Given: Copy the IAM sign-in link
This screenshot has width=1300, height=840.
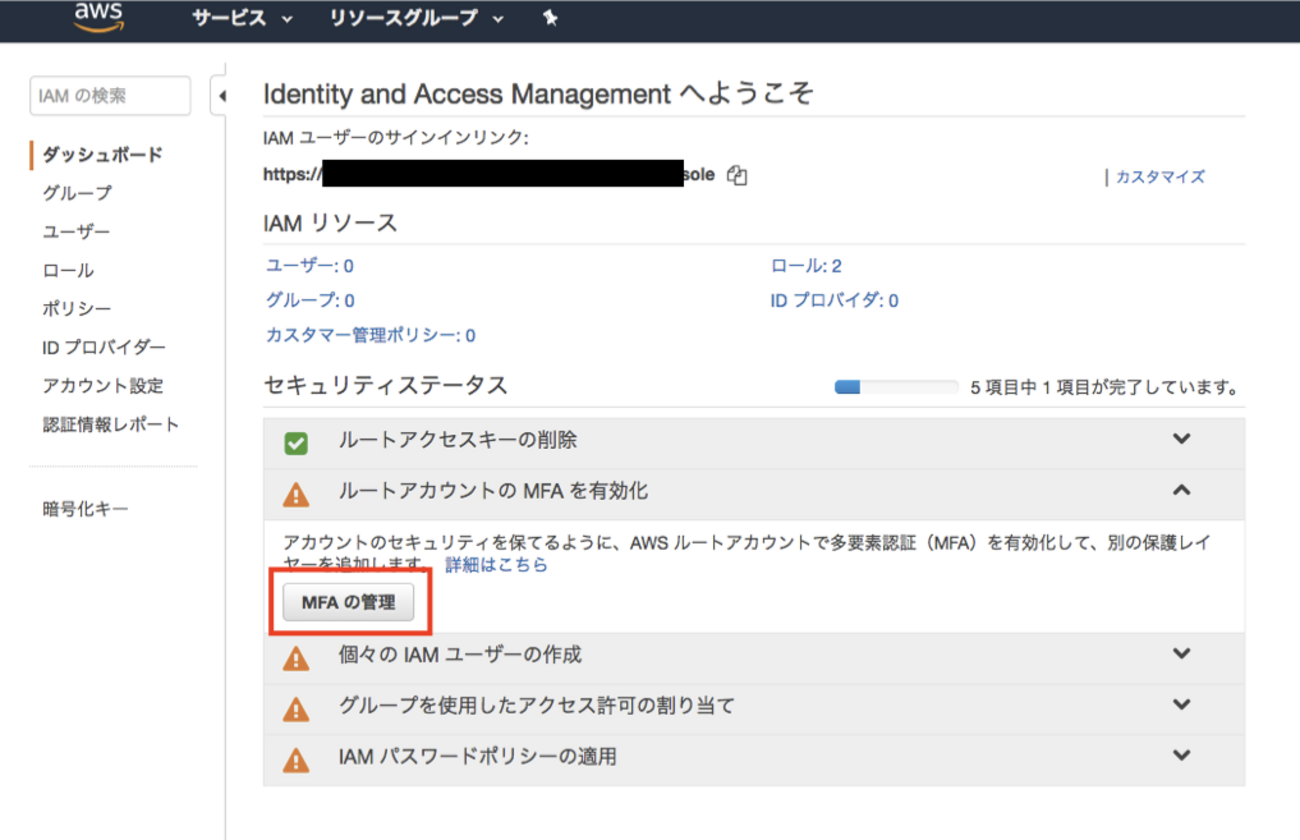Looking at the screenshot, I should click(x=737, y=175).
